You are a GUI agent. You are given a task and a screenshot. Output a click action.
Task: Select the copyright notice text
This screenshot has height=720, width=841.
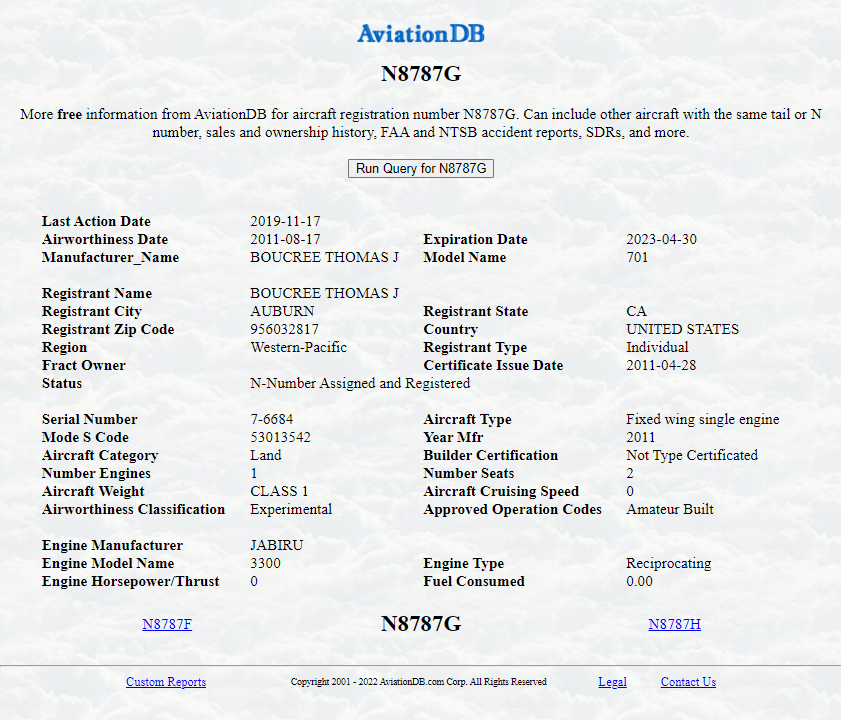418,681
